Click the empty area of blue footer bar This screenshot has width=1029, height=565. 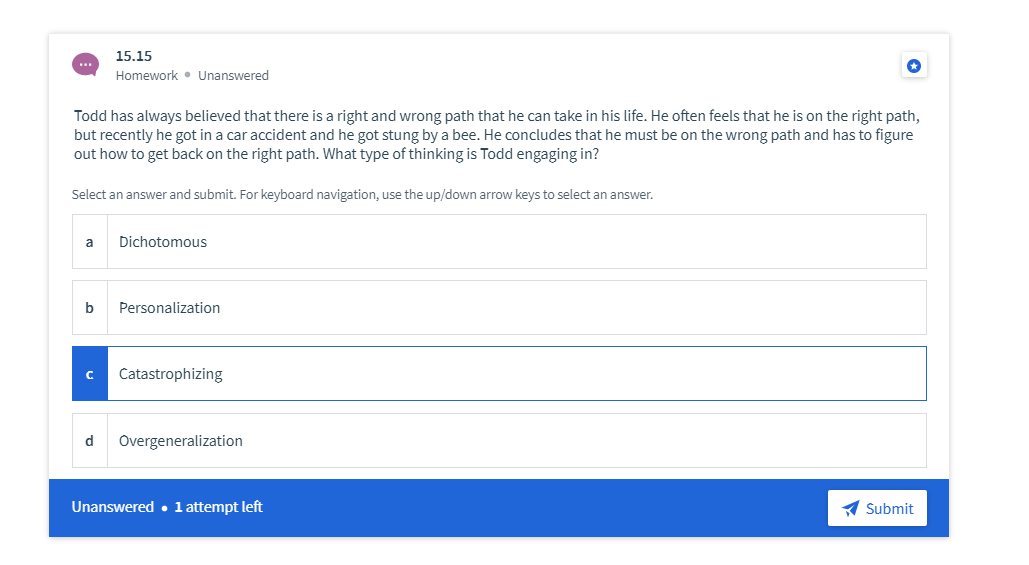pyautogui.click(x=550, y=508)
